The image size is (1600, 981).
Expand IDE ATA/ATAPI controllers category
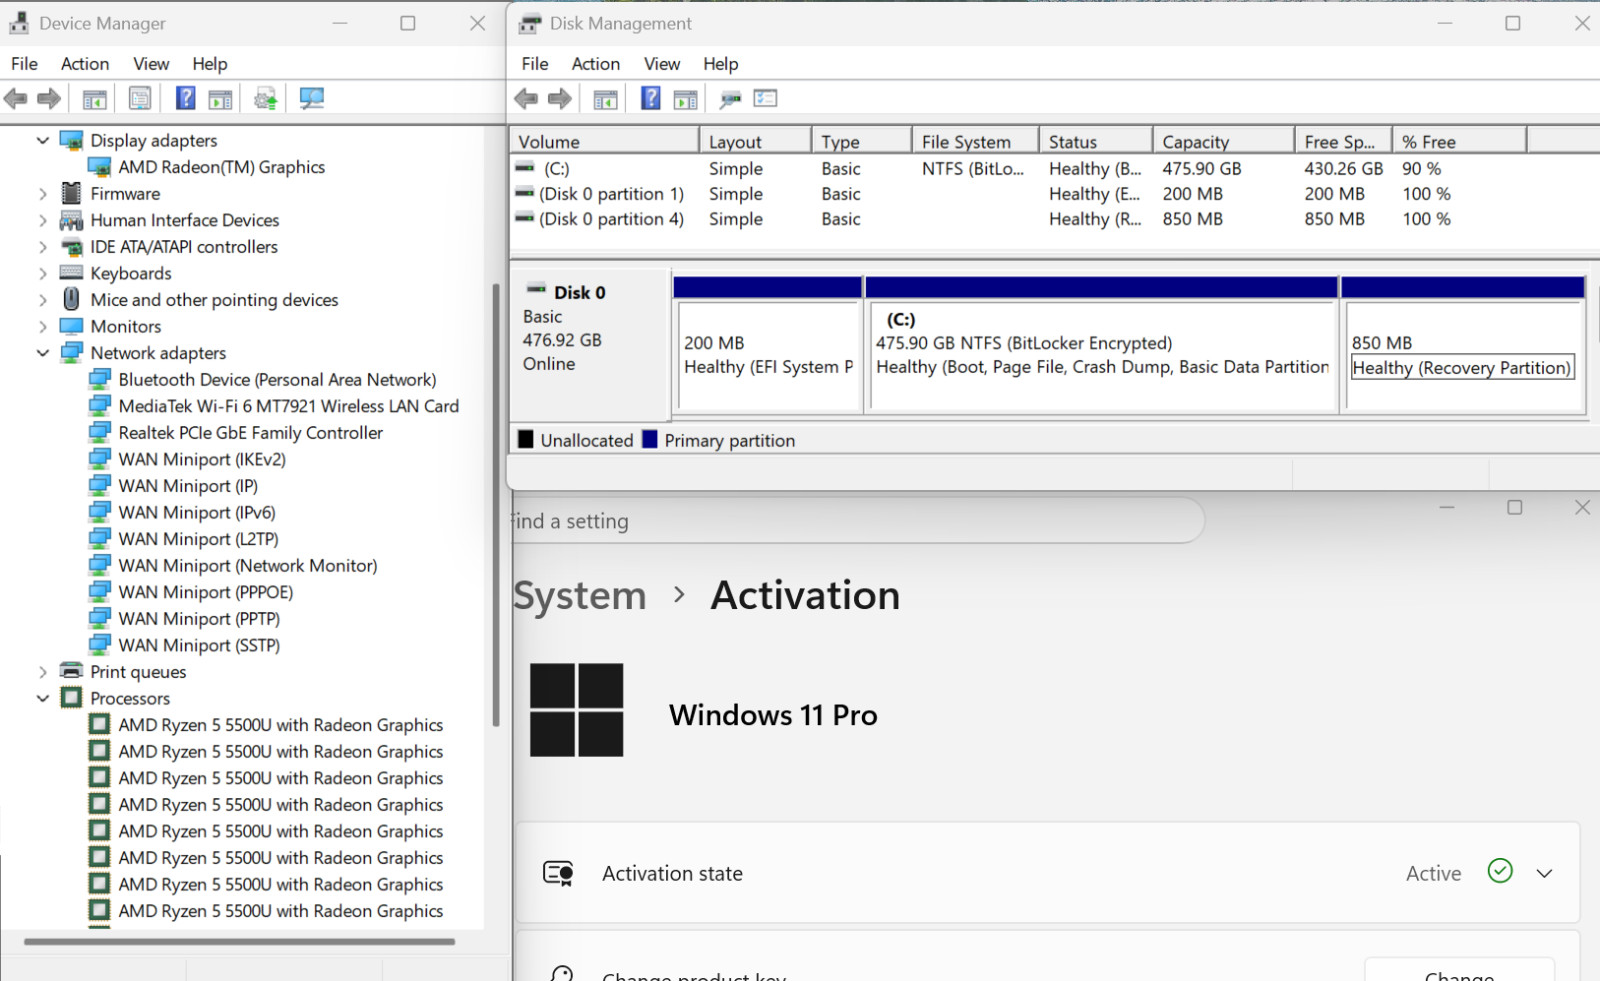point(43,247)
